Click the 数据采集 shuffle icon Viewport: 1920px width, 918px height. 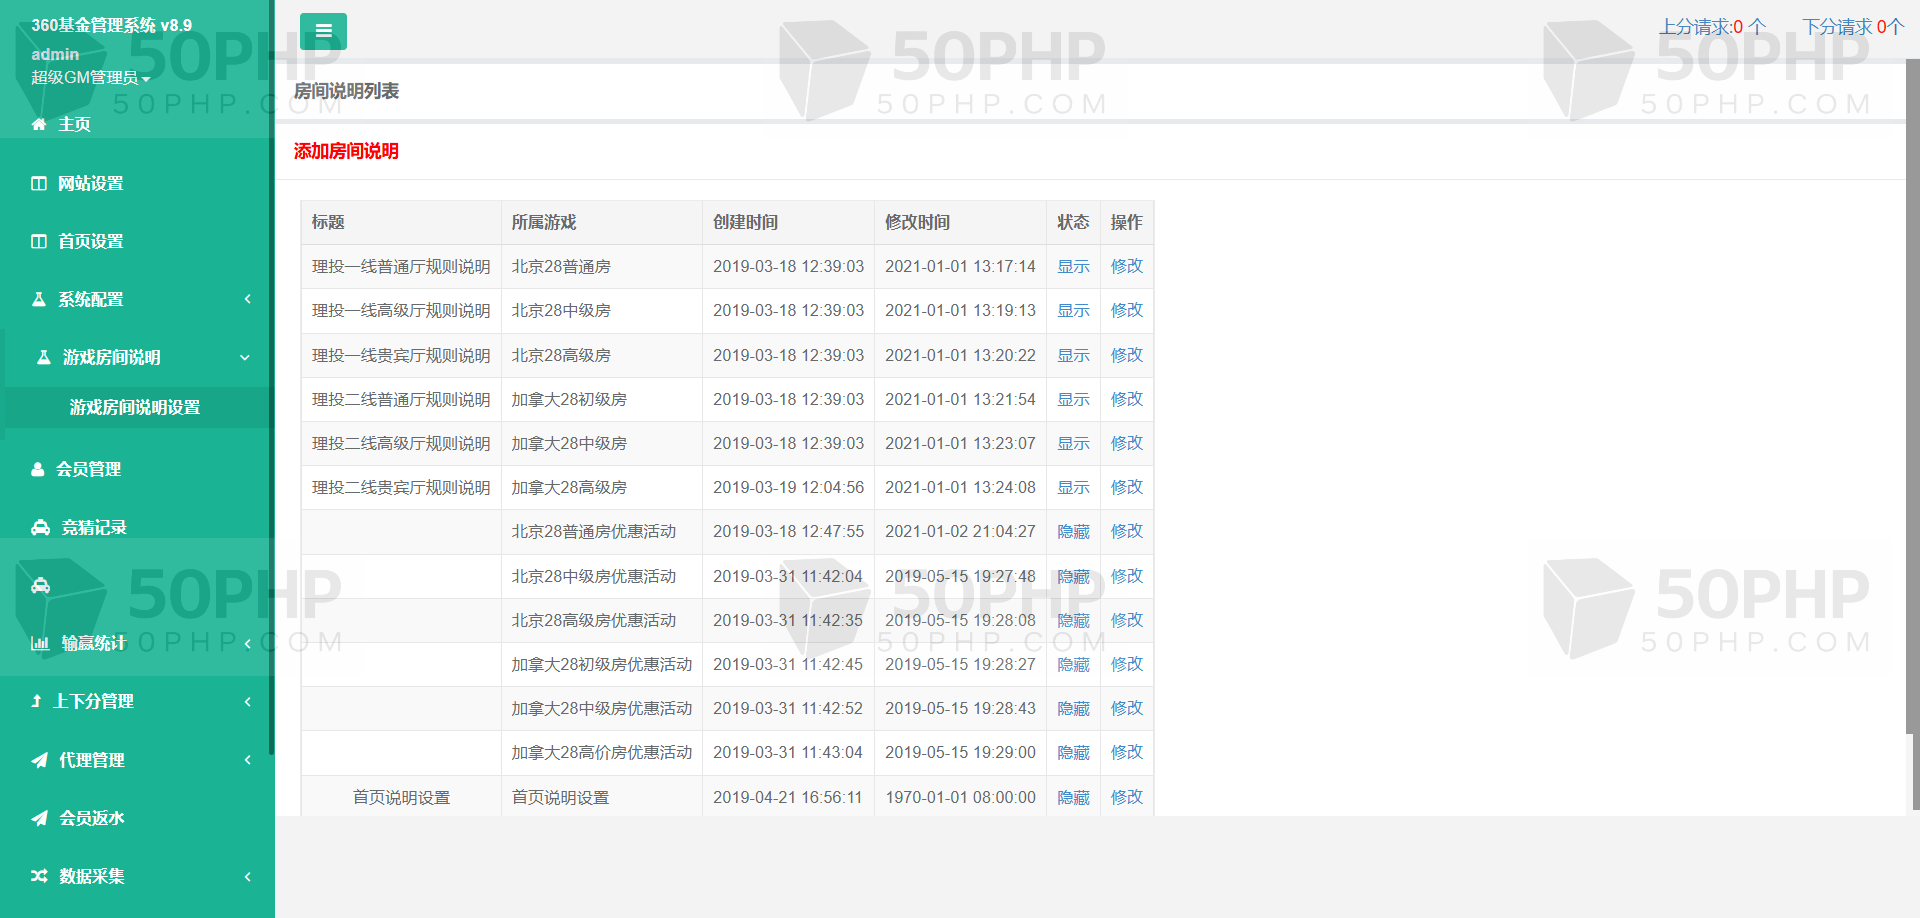tap(39, 876)
